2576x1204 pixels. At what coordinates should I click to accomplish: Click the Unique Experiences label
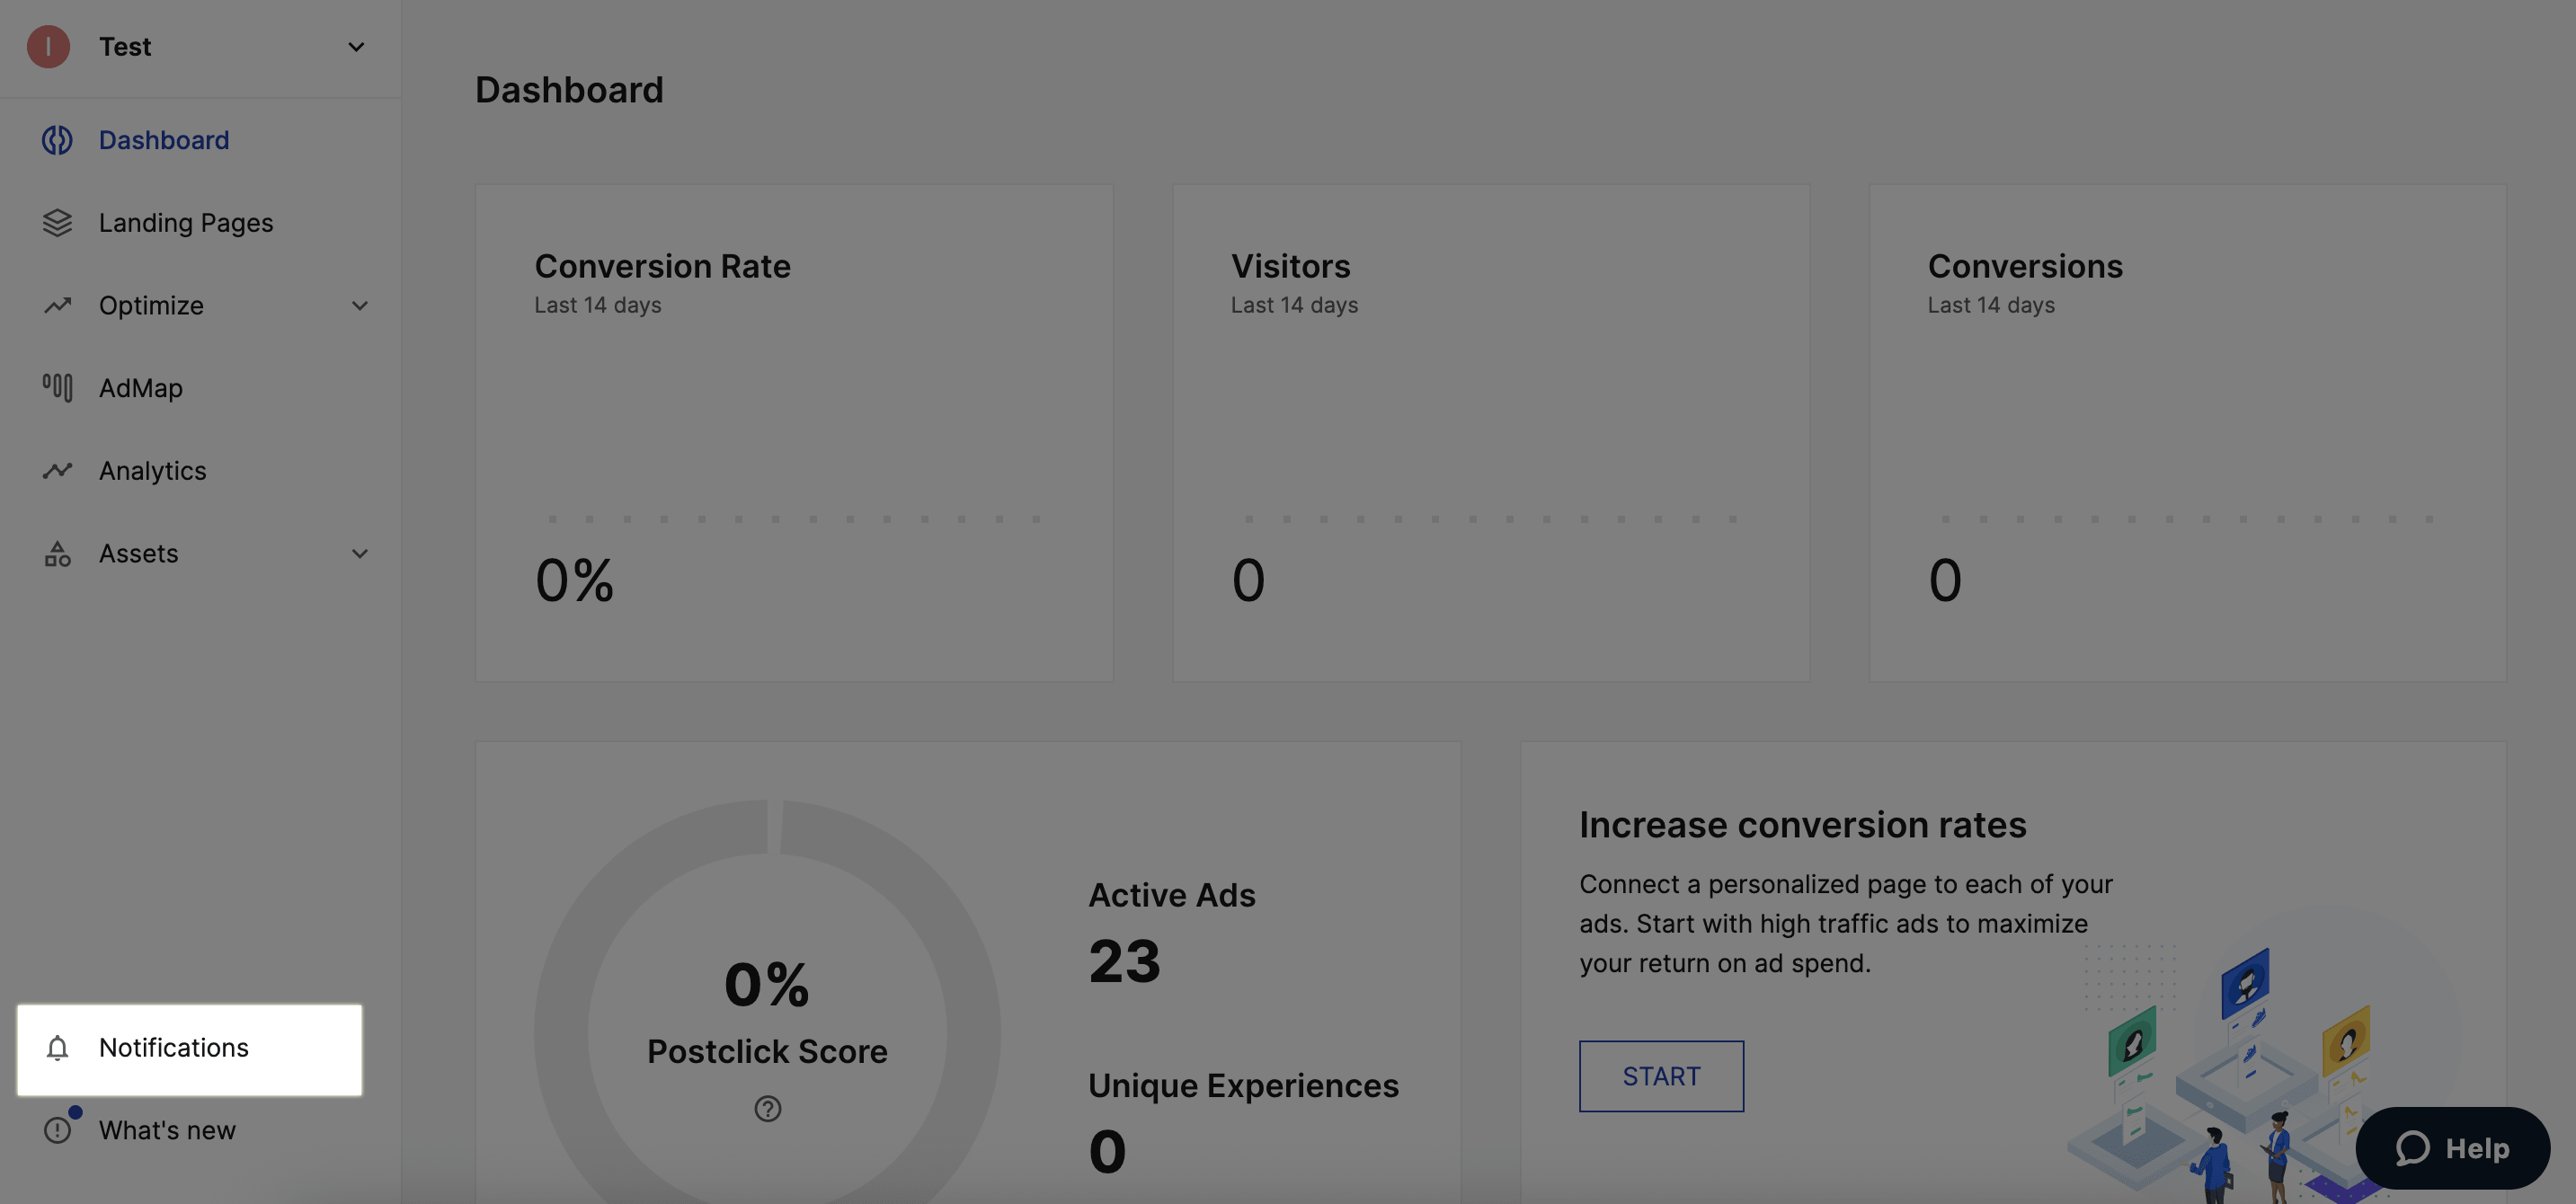coord(1243,1085)
